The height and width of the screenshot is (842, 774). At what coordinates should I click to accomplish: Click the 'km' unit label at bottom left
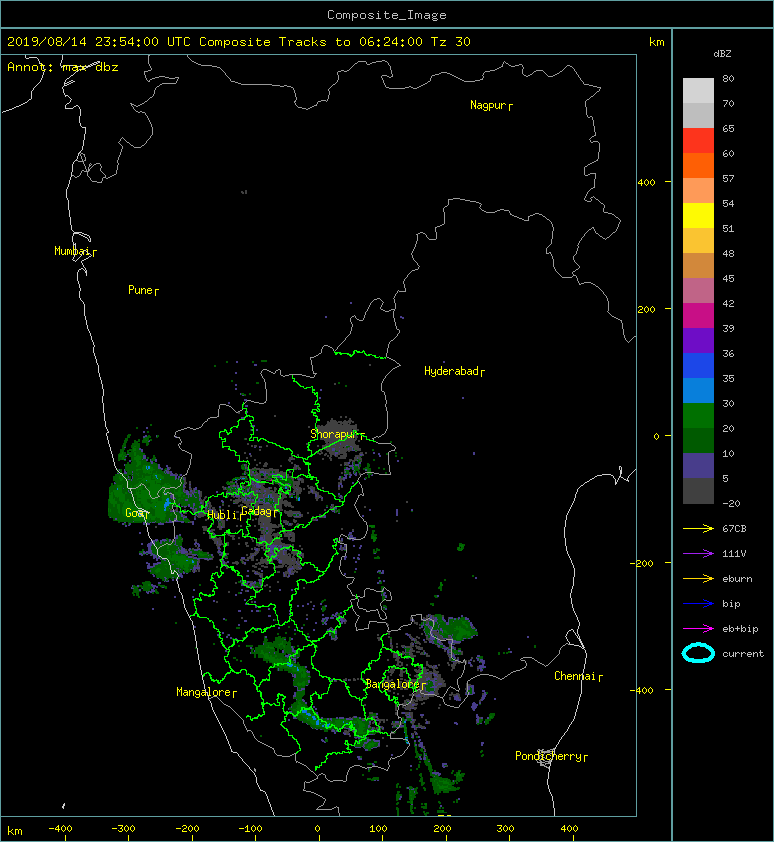[15, 831]
